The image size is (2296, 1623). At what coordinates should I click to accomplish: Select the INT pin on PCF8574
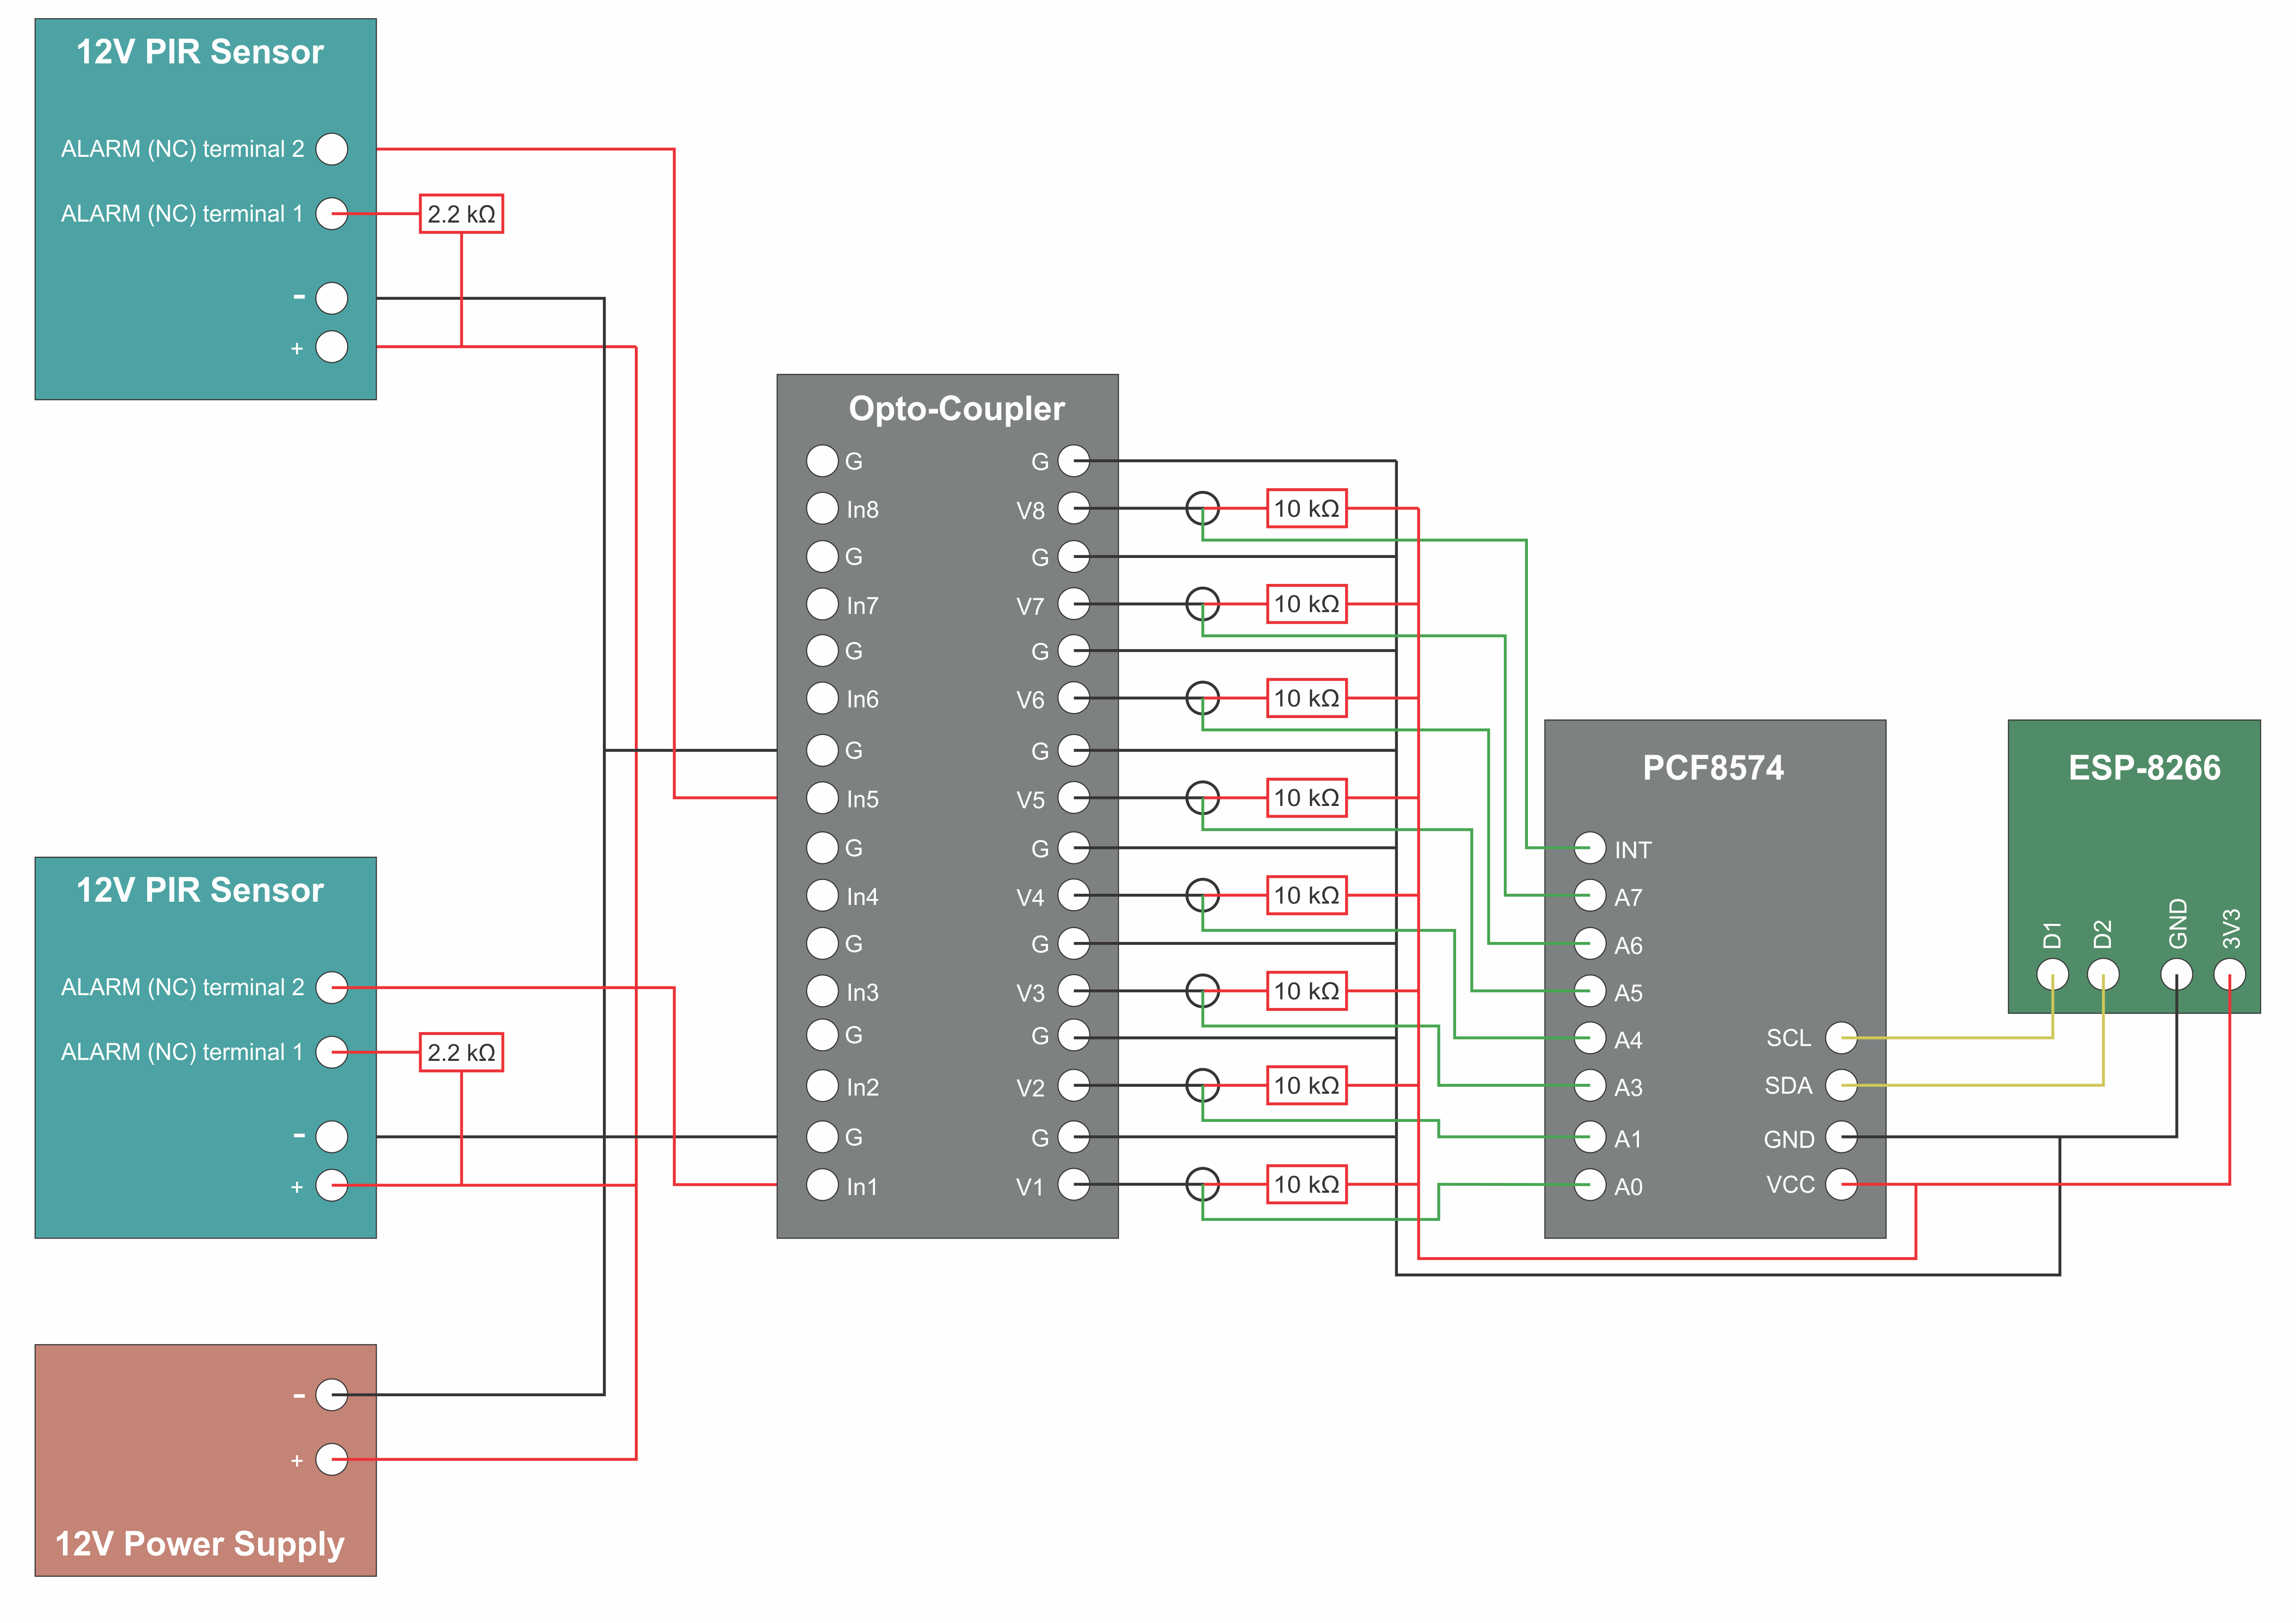click(1590, 848)
